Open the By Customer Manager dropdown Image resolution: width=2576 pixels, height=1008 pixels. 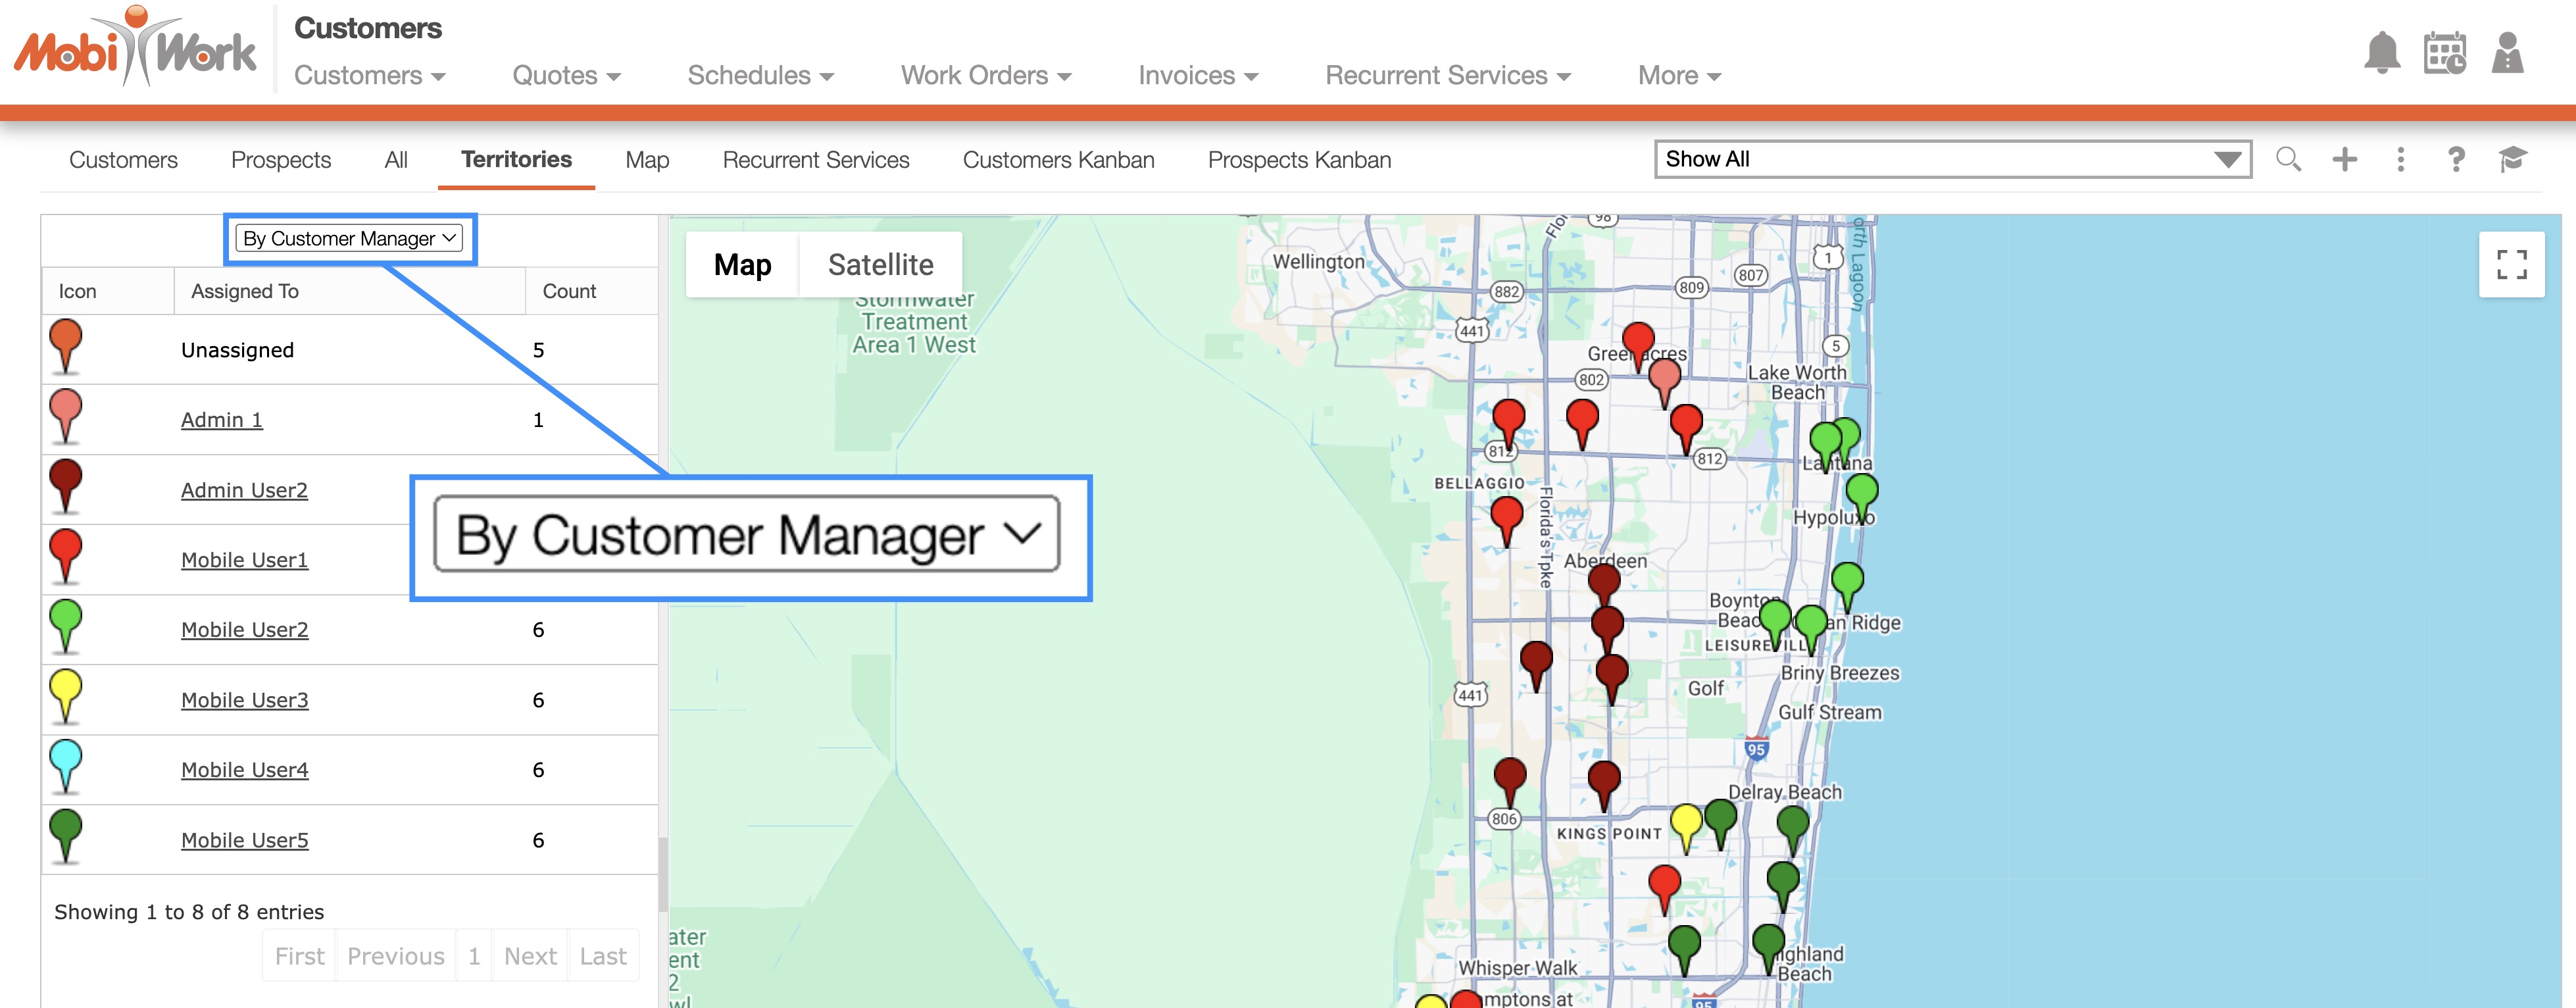[350, 238]
